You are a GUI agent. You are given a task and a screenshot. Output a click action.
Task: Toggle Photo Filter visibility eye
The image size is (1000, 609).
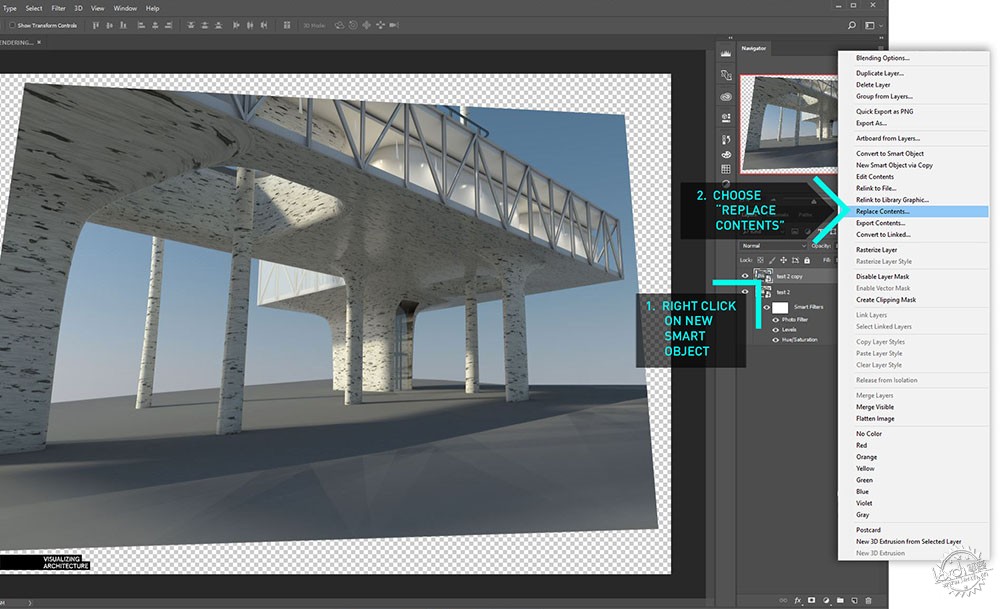point(776,319)
